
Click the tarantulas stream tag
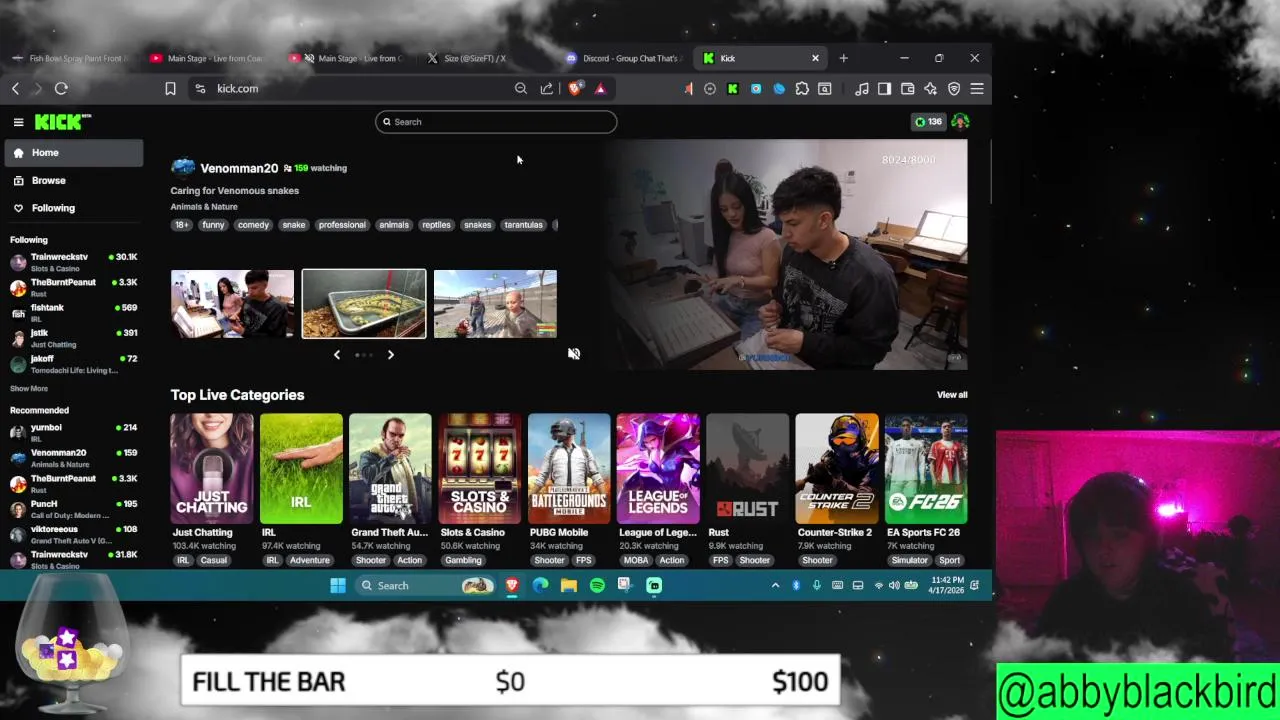click(523, 225)
